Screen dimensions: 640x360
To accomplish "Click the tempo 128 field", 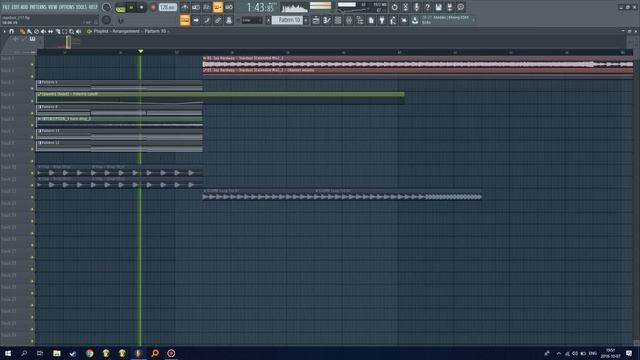I will [x=168, y=7].
